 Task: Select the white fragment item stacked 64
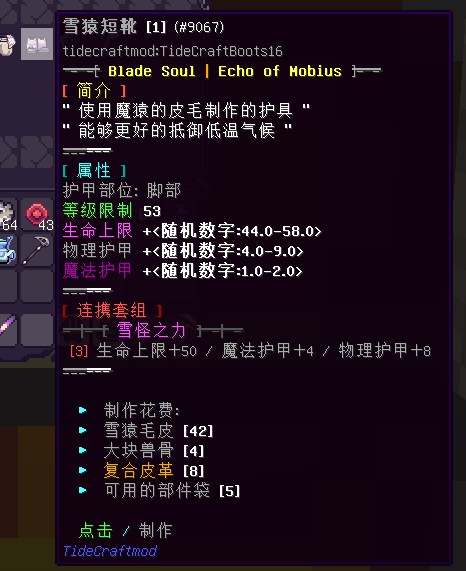(8, 215)
